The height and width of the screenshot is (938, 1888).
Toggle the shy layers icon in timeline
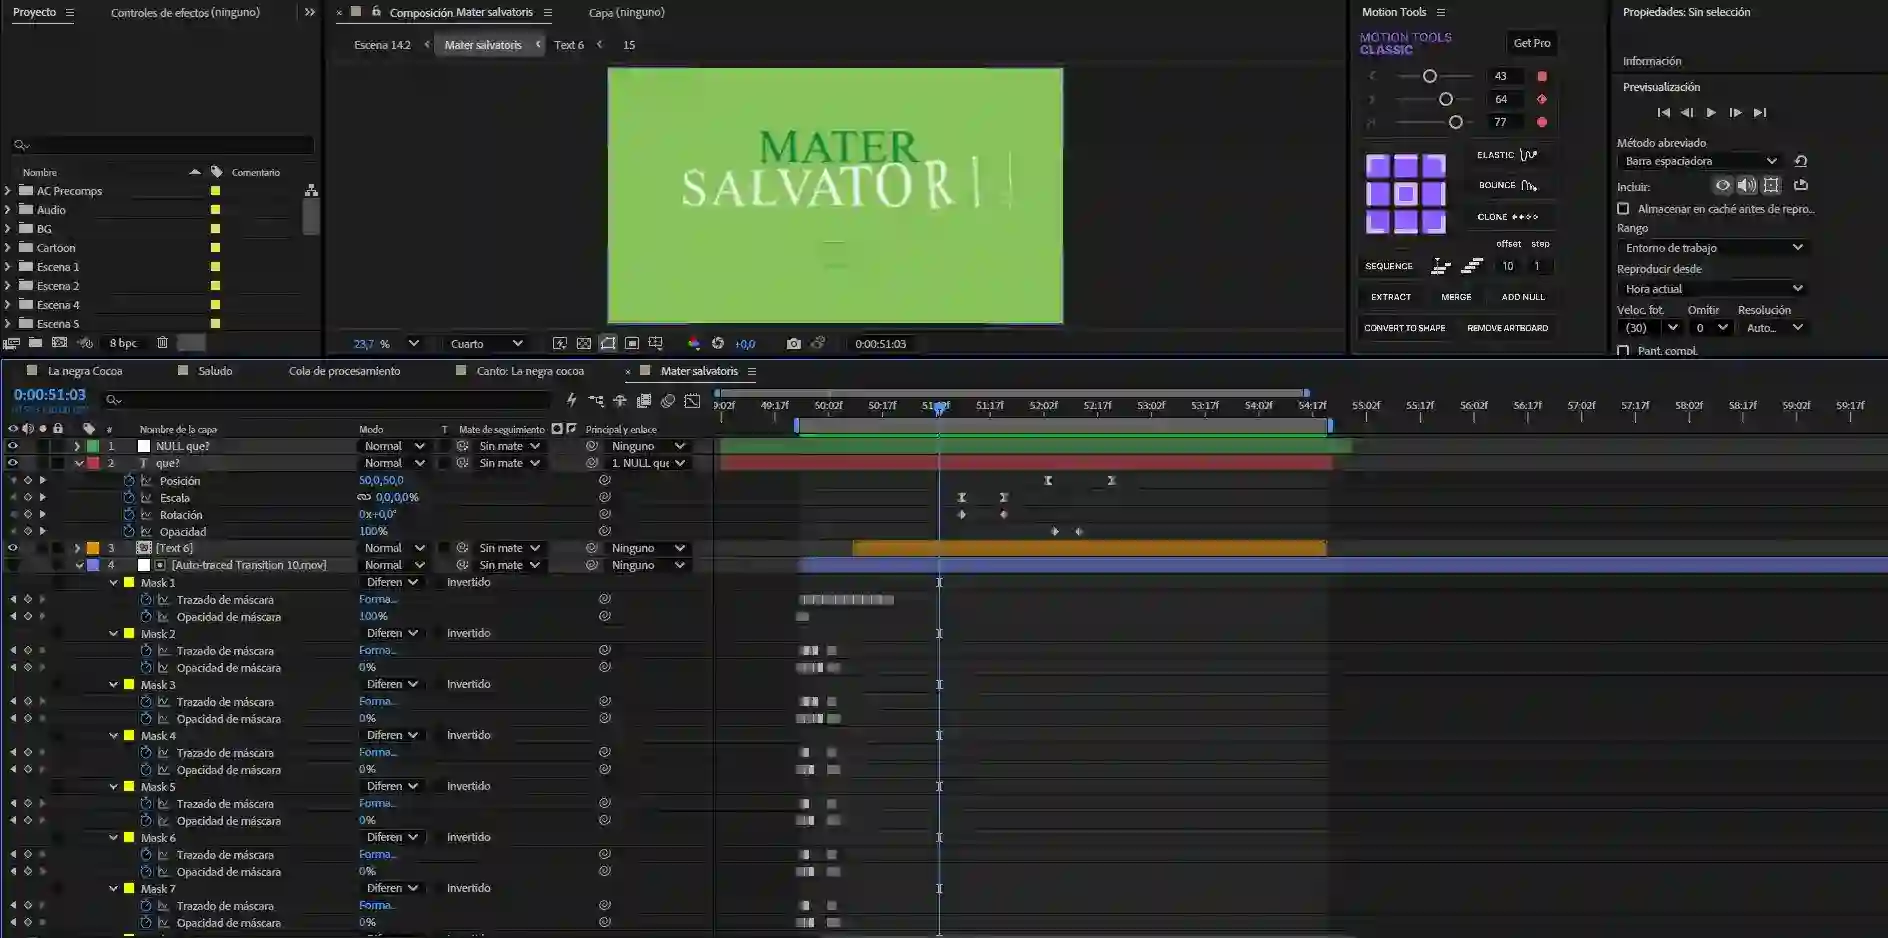pos(620,401)
